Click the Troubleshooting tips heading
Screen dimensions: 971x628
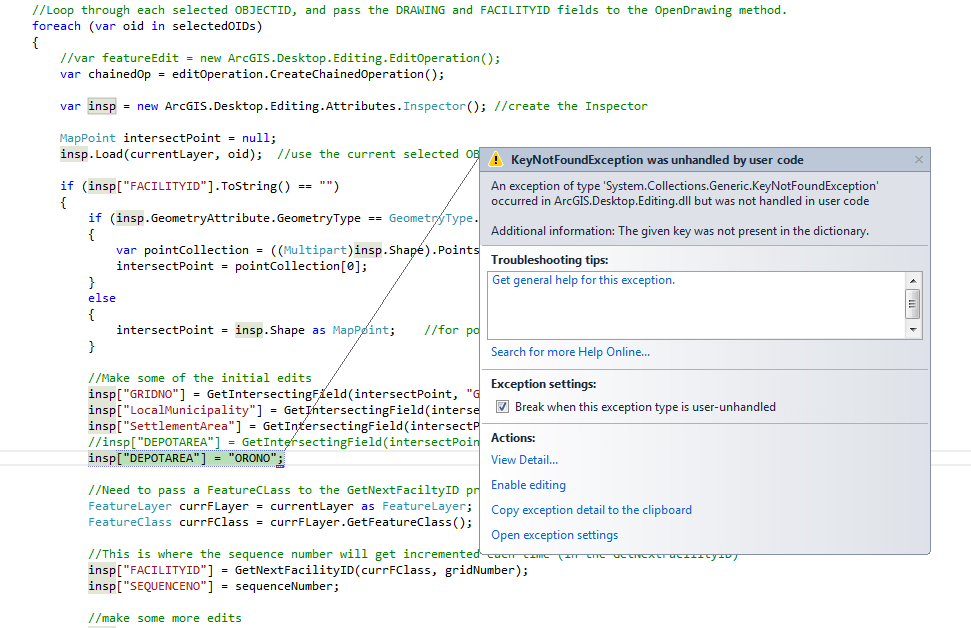coord(549,259)
